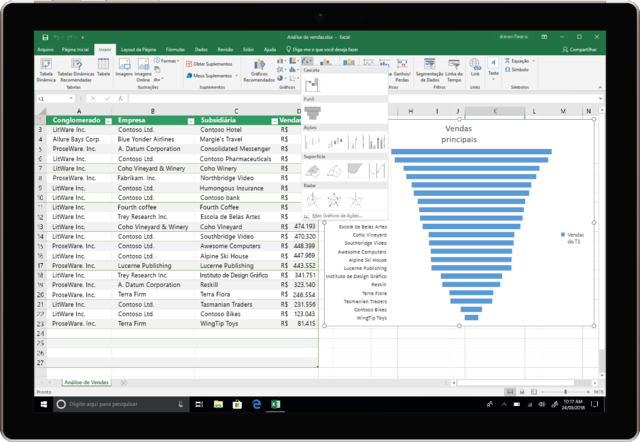Pick the last Ações stock chart type
This screenshot has height=442, width=640.
[377, 142]
